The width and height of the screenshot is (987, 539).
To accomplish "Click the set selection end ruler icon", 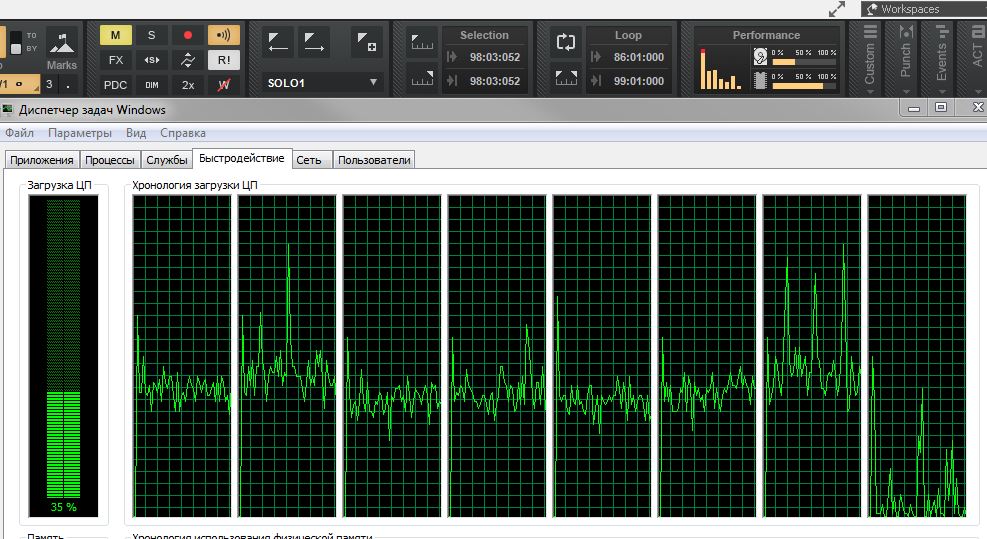I will (x=422, y=79).
